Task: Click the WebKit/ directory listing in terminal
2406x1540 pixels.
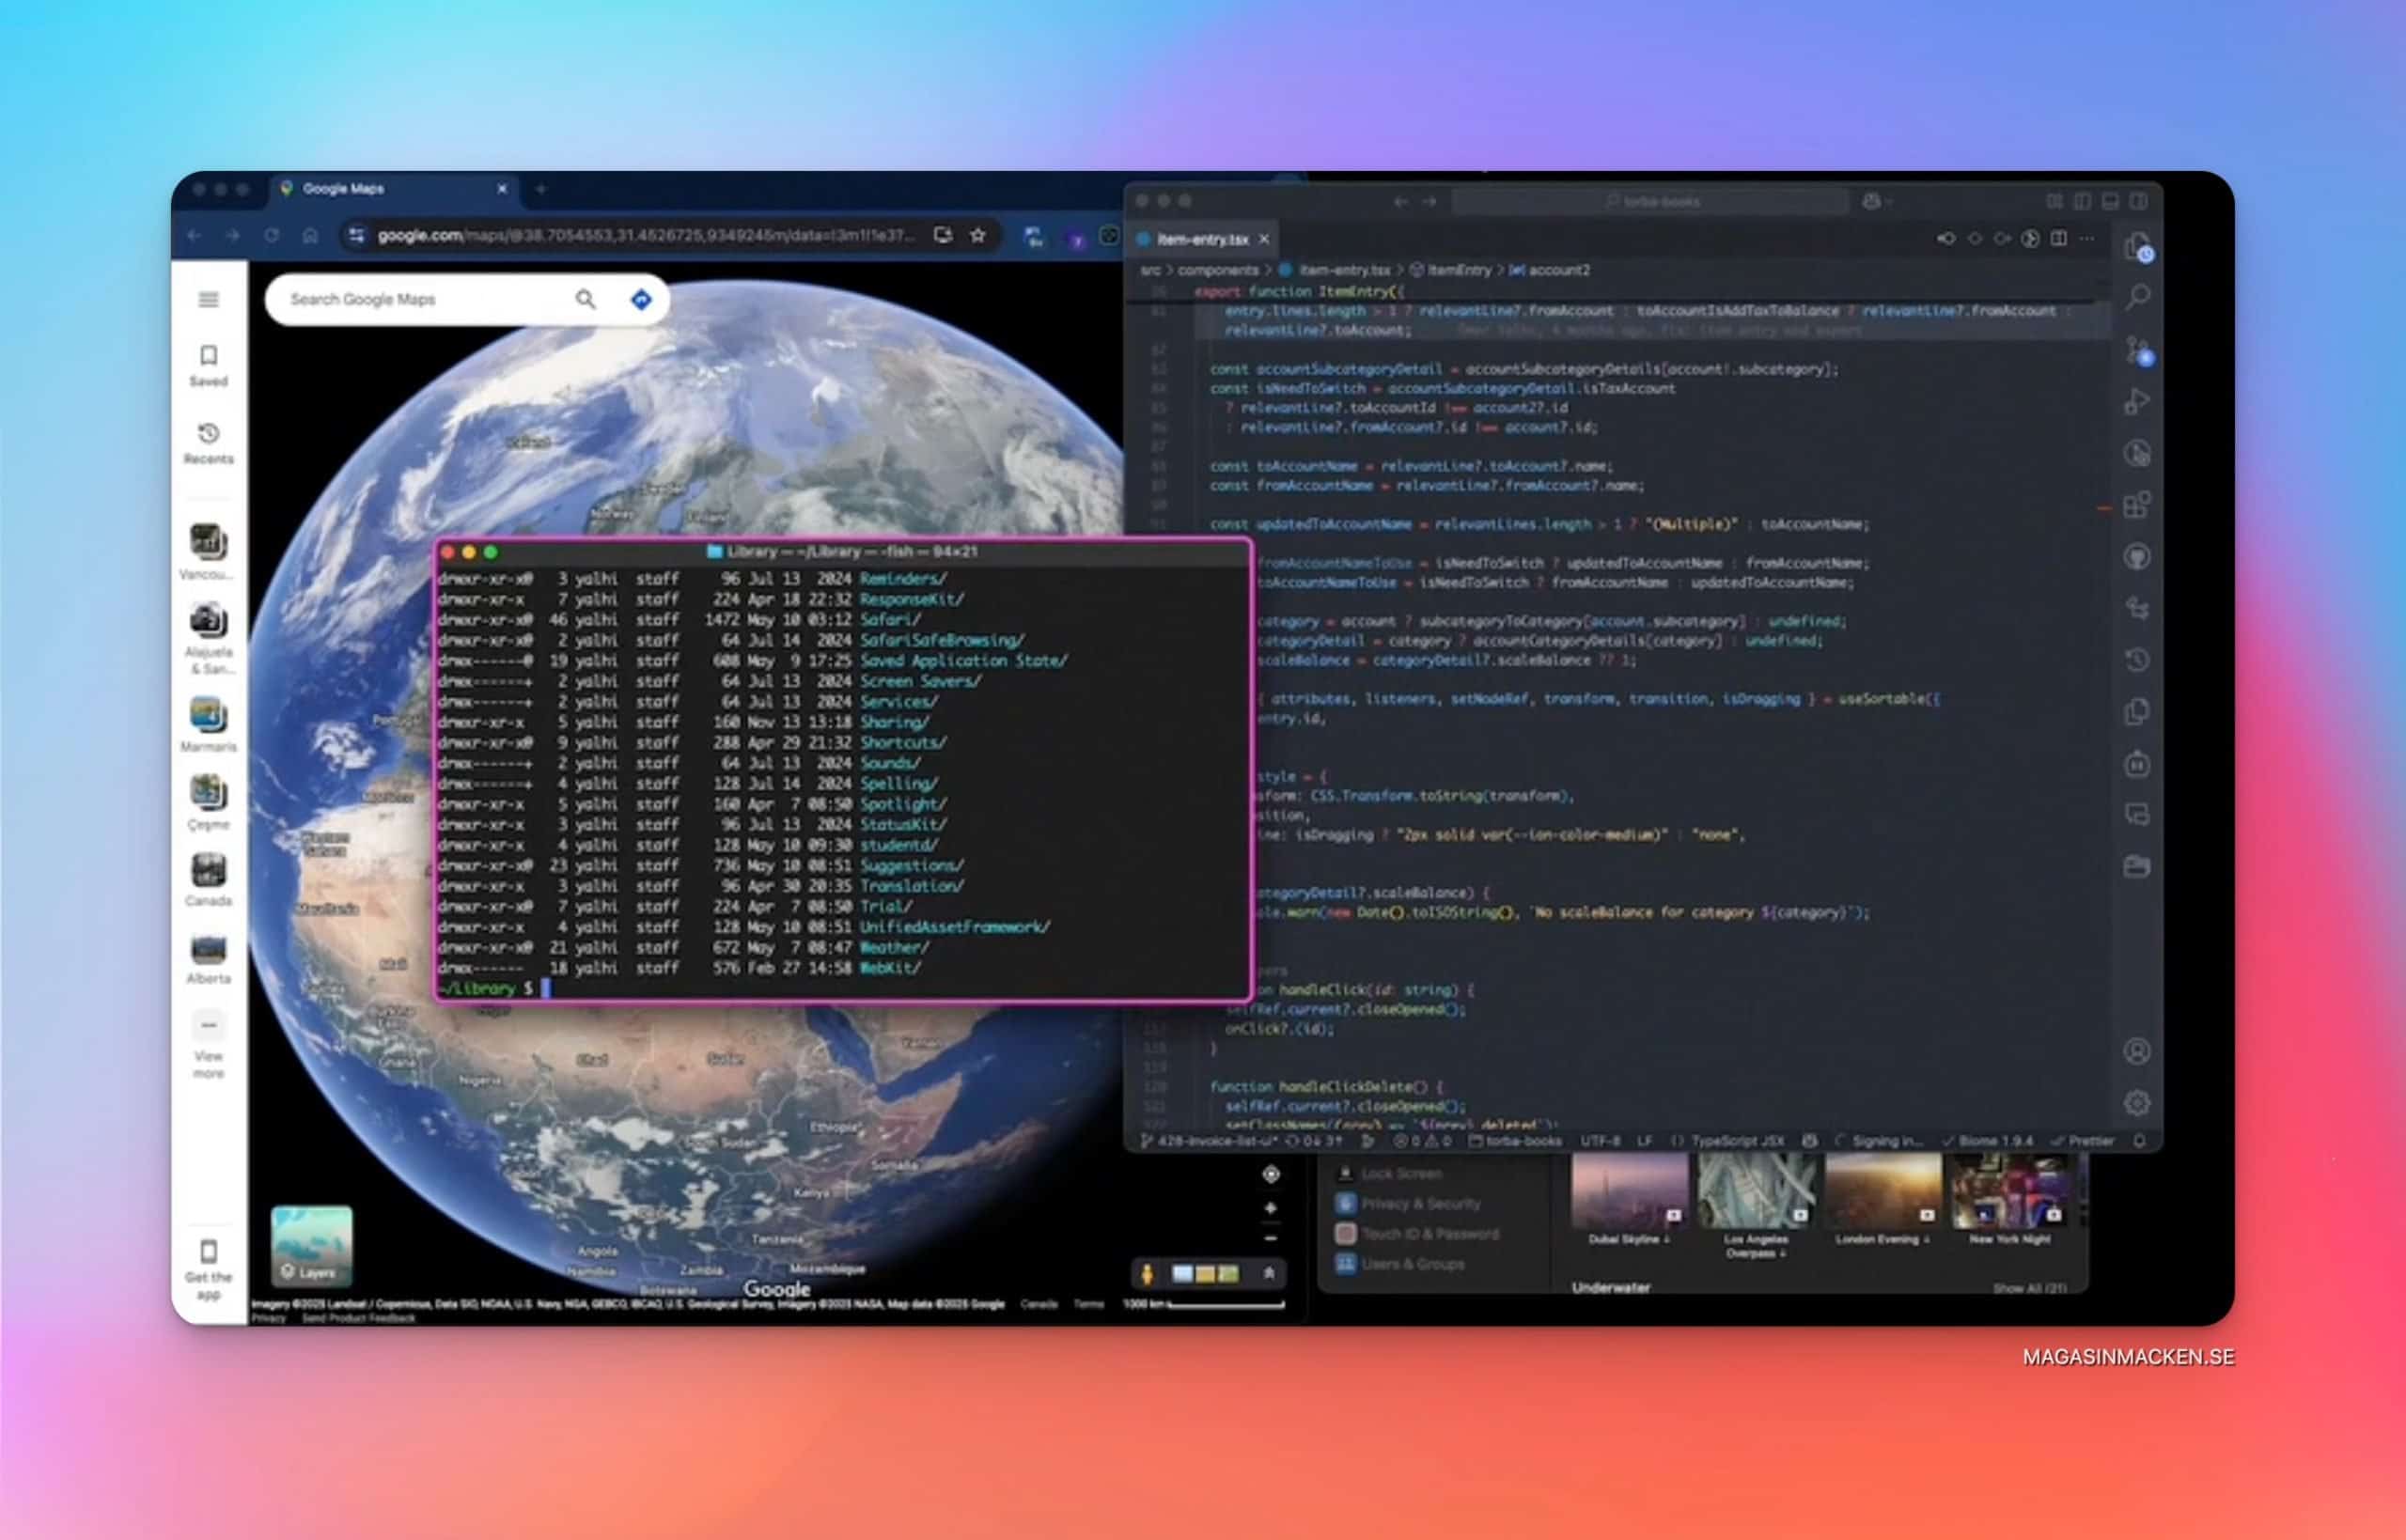Action: click(890, 967)
